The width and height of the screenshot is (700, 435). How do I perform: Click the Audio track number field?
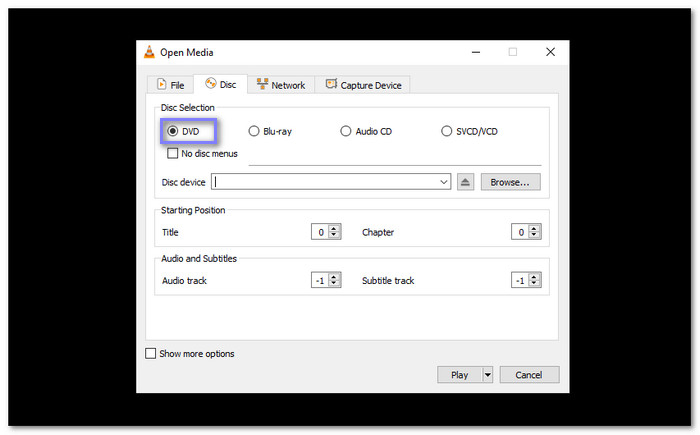pyautogui.click(x=320, y=280)
